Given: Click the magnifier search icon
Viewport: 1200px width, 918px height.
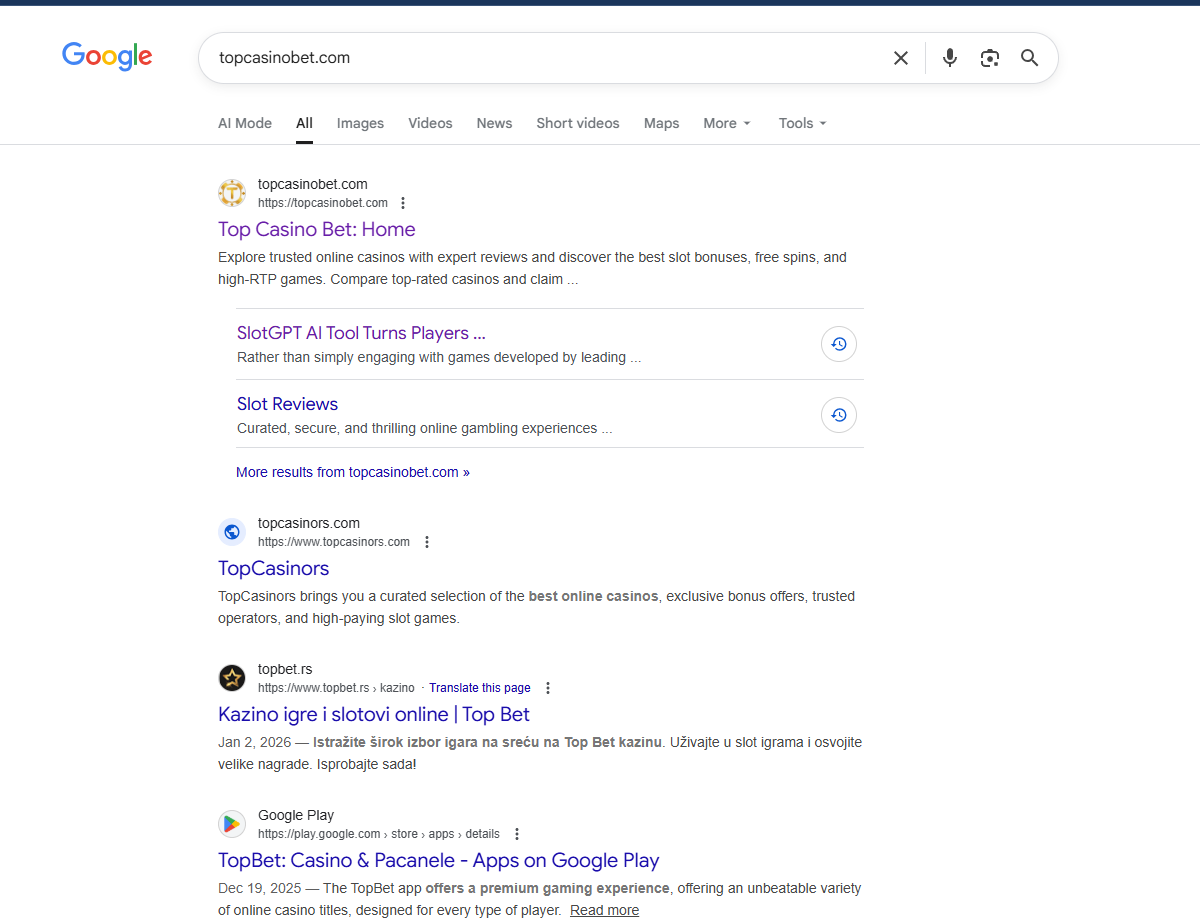Looking at the screenshot, I should tap(1030, 58).
